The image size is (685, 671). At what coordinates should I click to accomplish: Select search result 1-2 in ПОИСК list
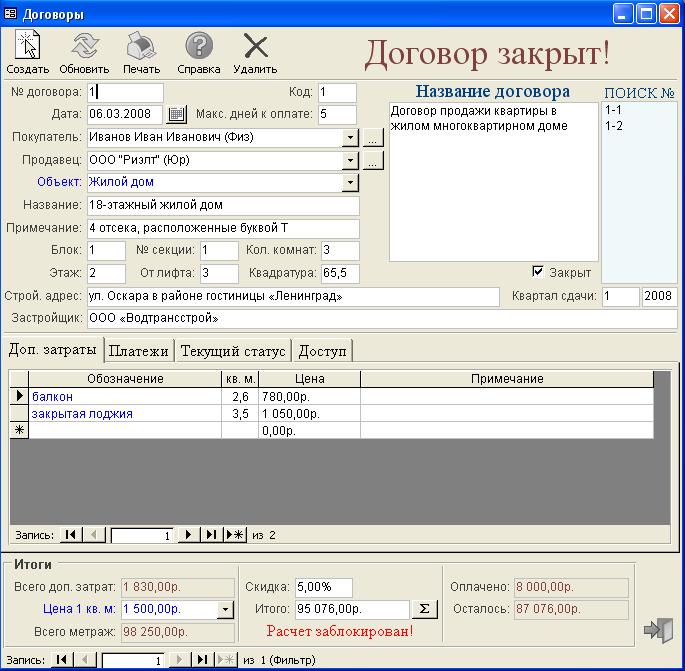pyautogui.click(x=613, y=126)
